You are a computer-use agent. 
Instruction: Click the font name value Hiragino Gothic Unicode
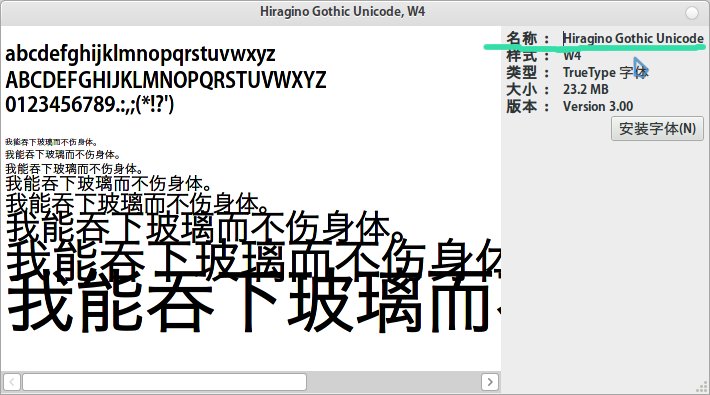[x=633, y=39]
